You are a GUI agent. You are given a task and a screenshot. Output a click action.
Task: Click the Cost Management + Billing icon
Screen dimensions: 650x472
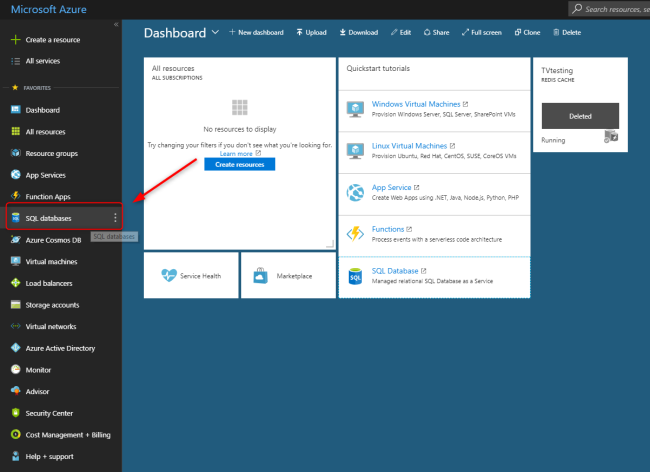(15, 434)
